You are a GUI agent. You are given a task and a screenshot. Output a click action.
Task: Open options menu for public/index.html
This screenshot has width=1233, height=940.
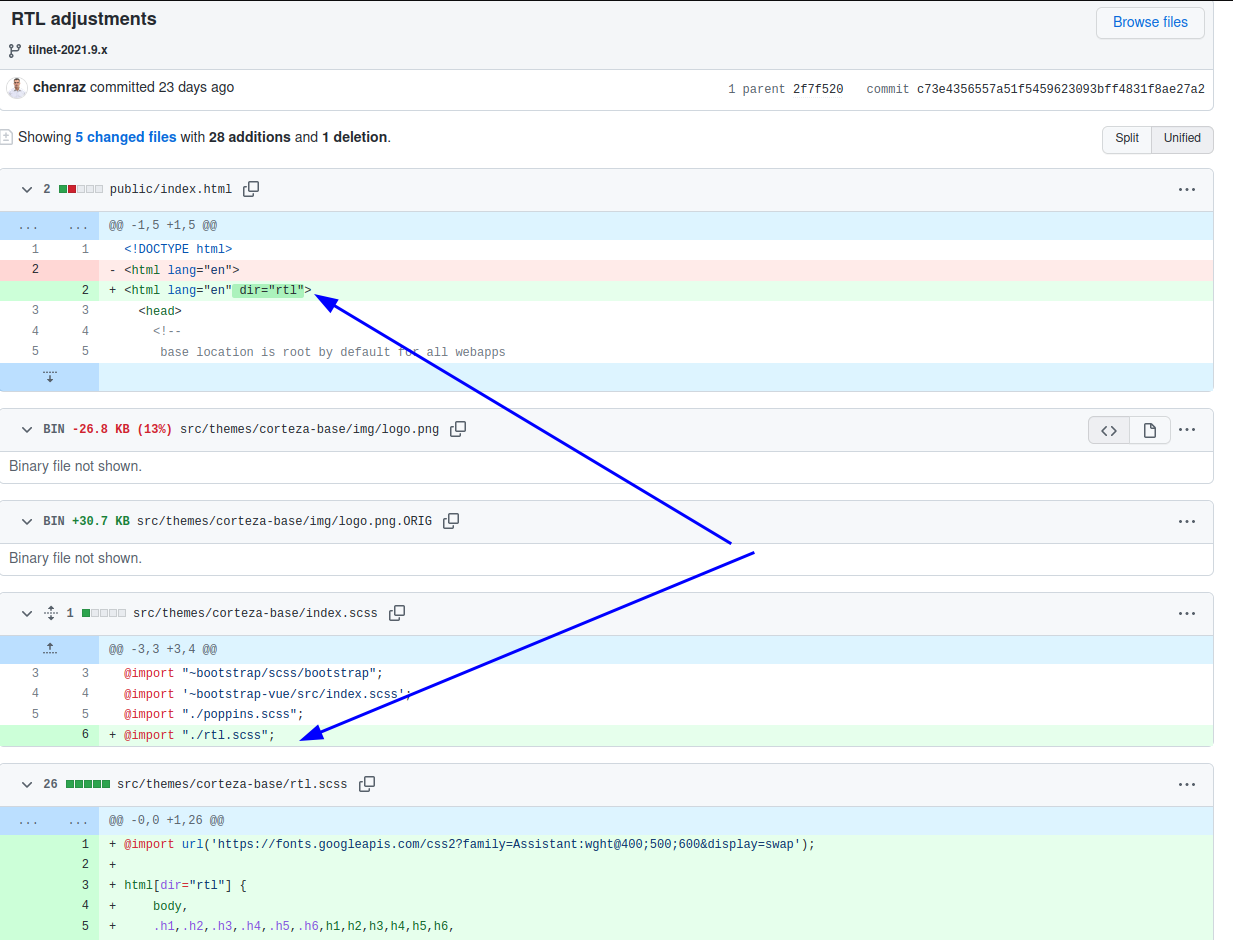tap(1187, 189)
